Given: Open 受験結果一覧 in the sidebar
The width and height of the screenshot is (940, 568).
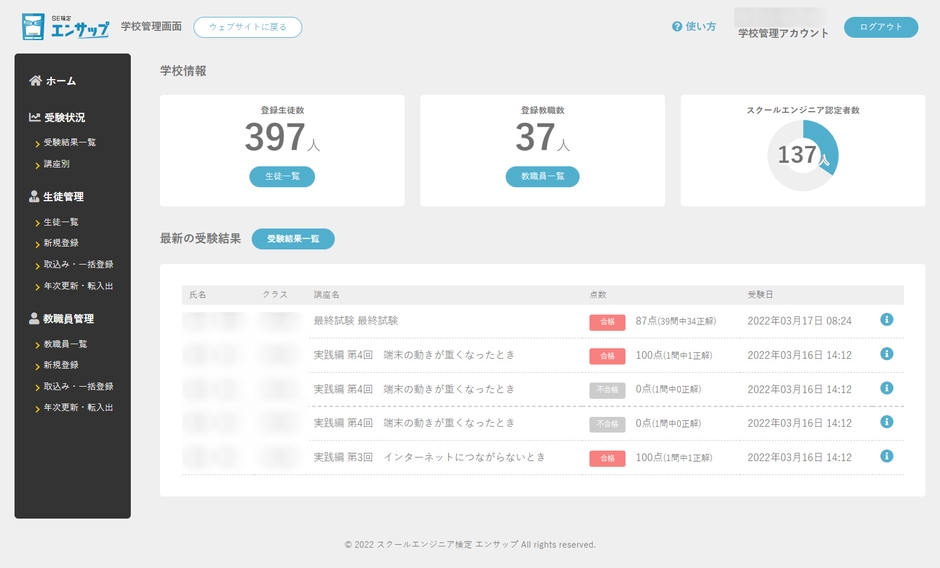Looking at the screenshot, I should [69, 143].
